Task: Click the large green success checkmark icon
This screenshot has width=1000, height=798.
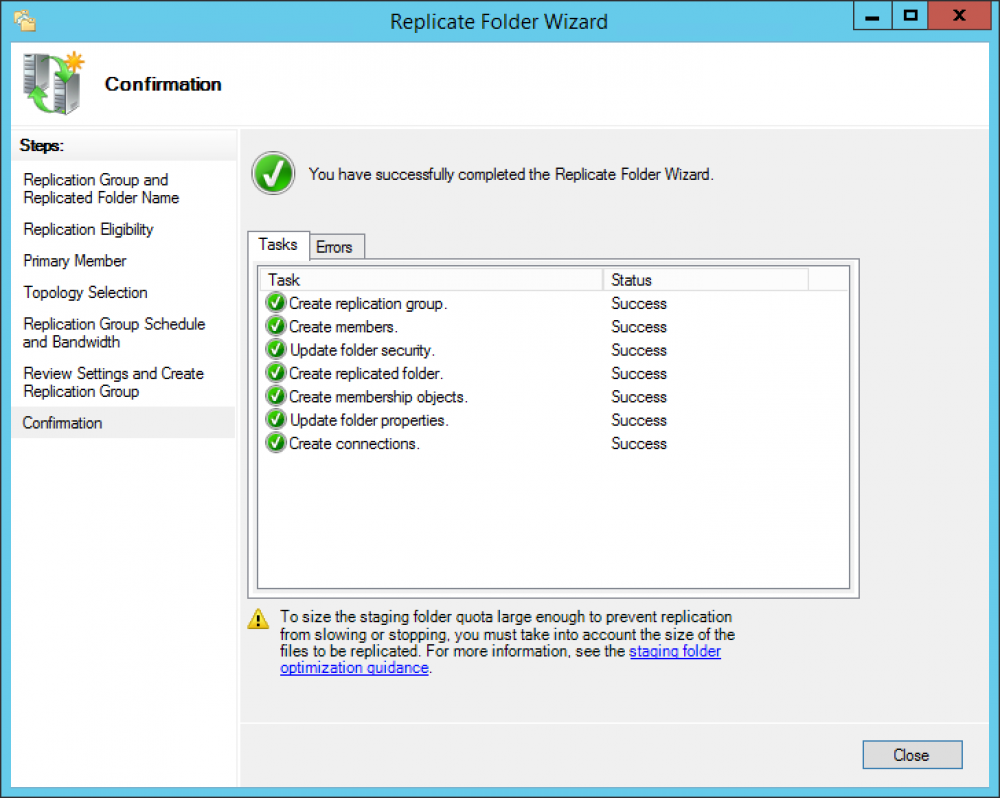Action: click(x=272, y=174)
